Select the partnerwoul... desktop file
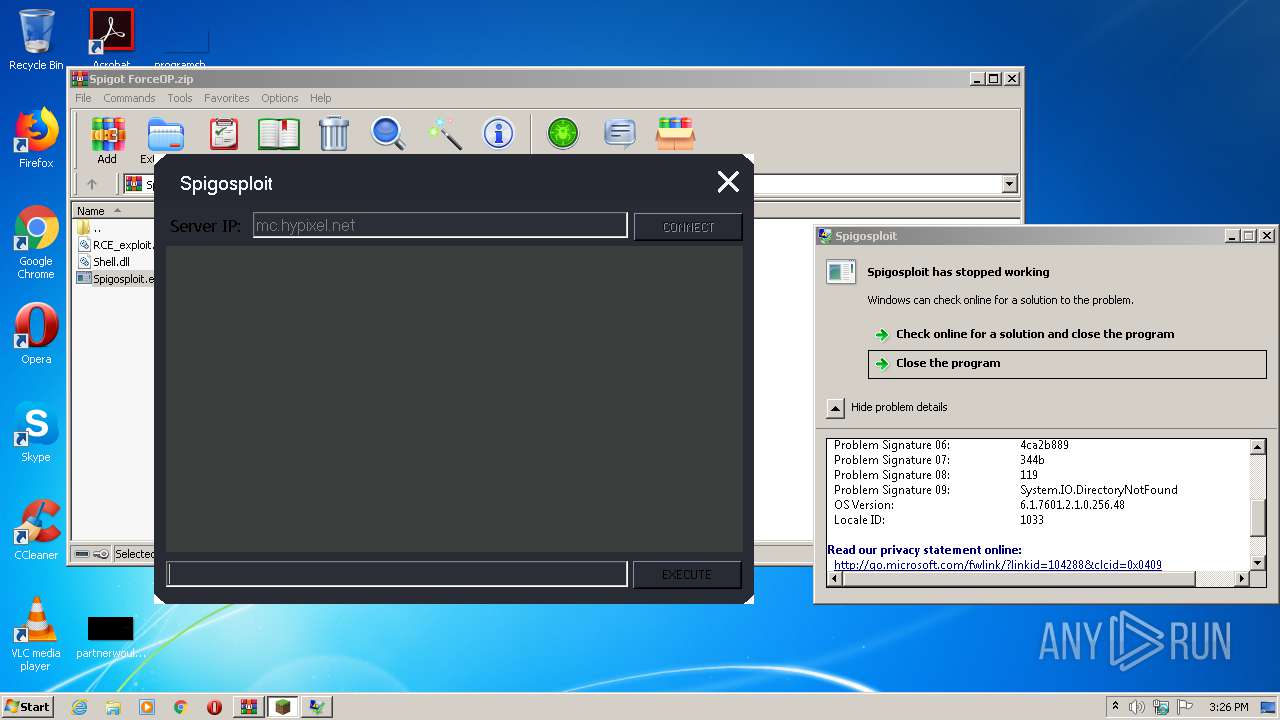This screenshot has width=1280, height=720. [111, 636]
